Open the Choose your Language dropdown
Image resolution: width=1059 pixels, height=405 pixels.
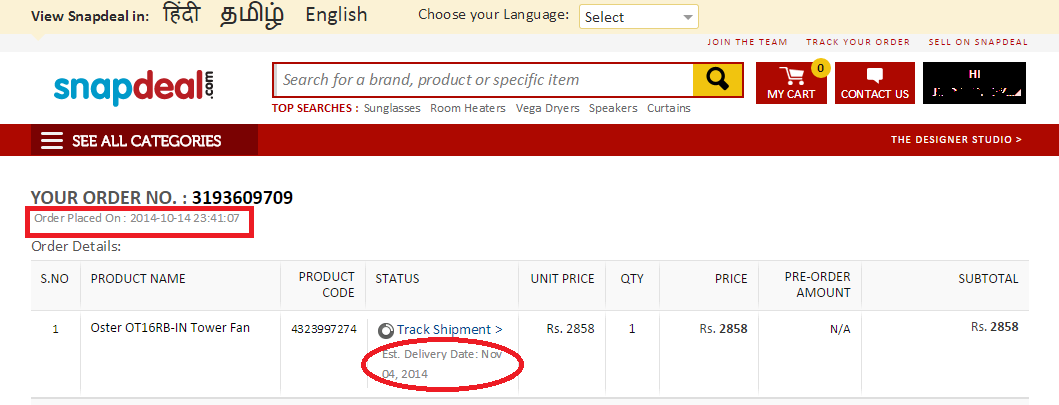639,17
